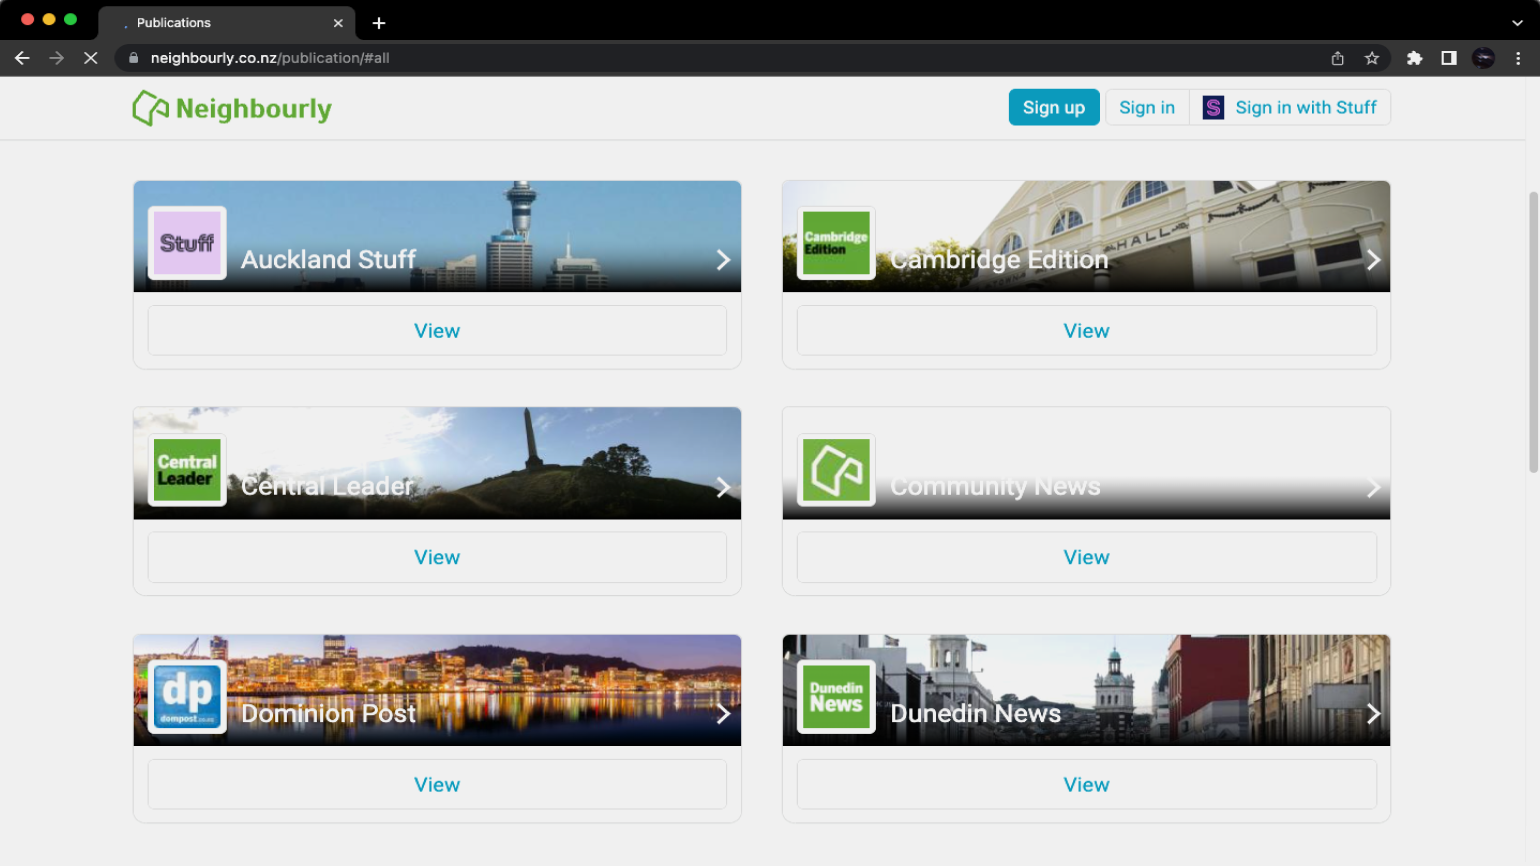The height and width of the screenshot is (866, 1540).
Task: Click the Community News title text
Action: [x=995, y=487]
